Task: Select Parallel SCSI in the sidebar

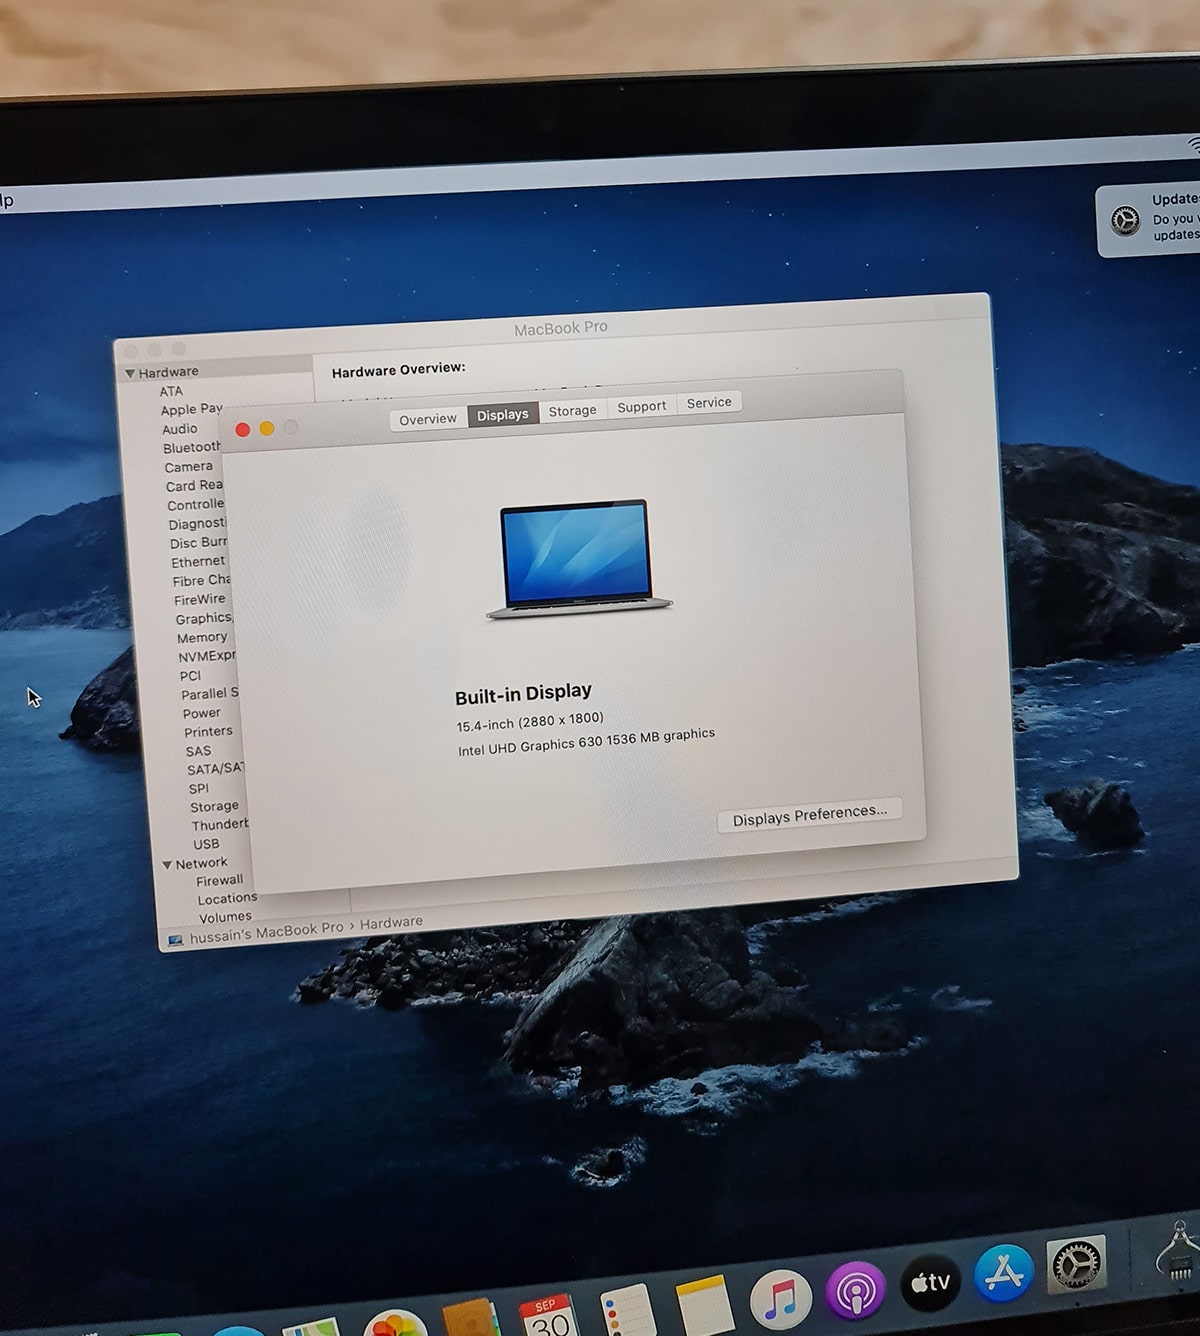Action: [210, 694]
